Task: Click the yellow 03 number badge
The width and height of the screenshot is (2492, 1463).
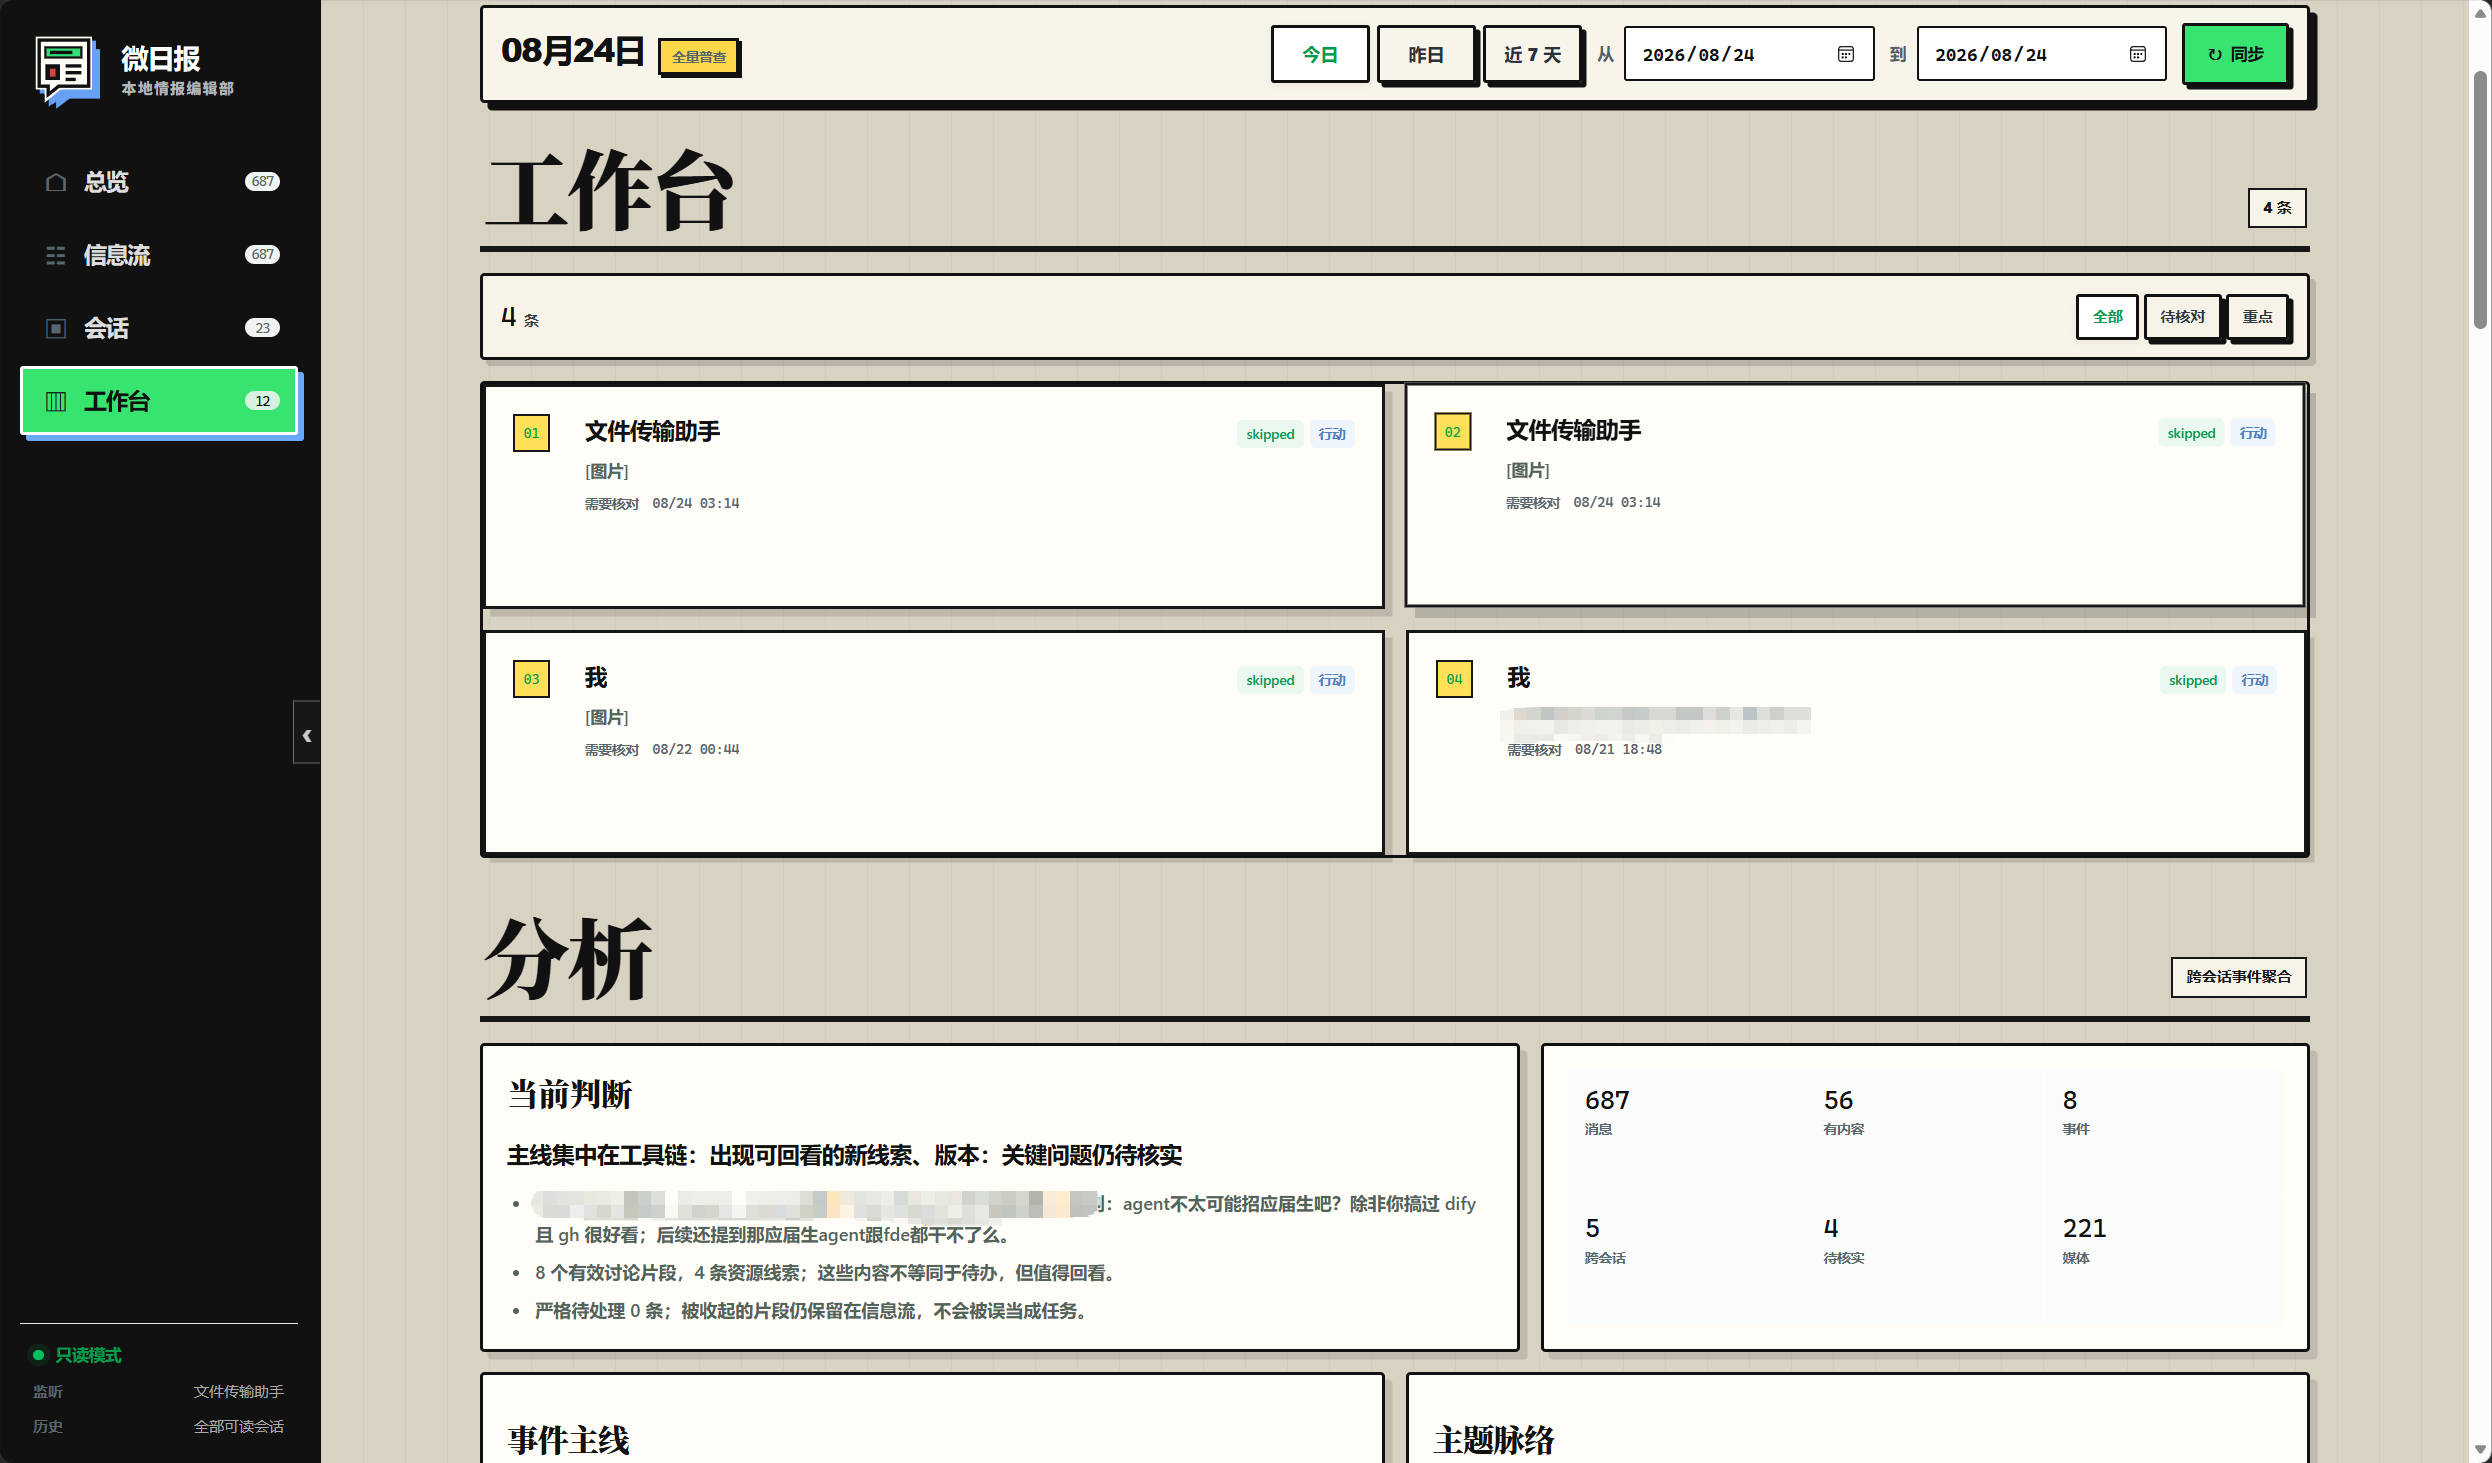Action: tap(531, 679)
